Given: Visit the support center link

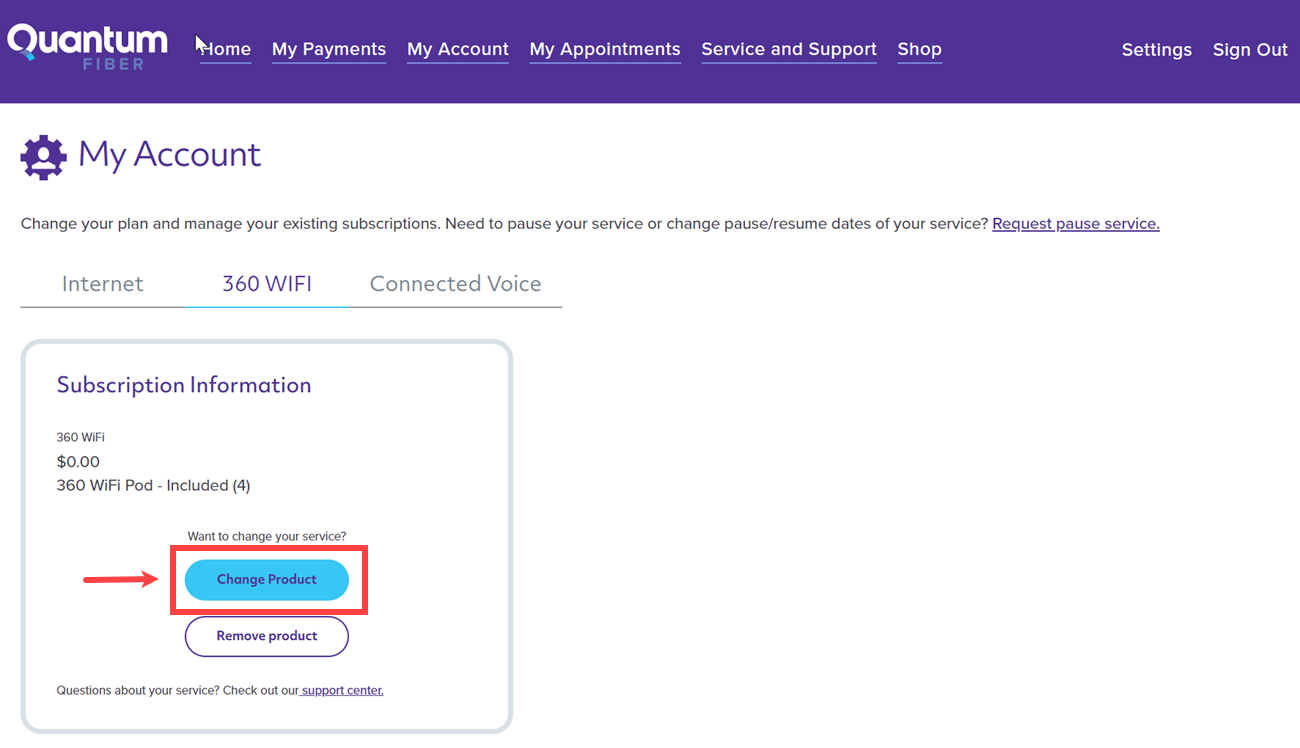Looking at the screenshot, I should coord(342,690).
